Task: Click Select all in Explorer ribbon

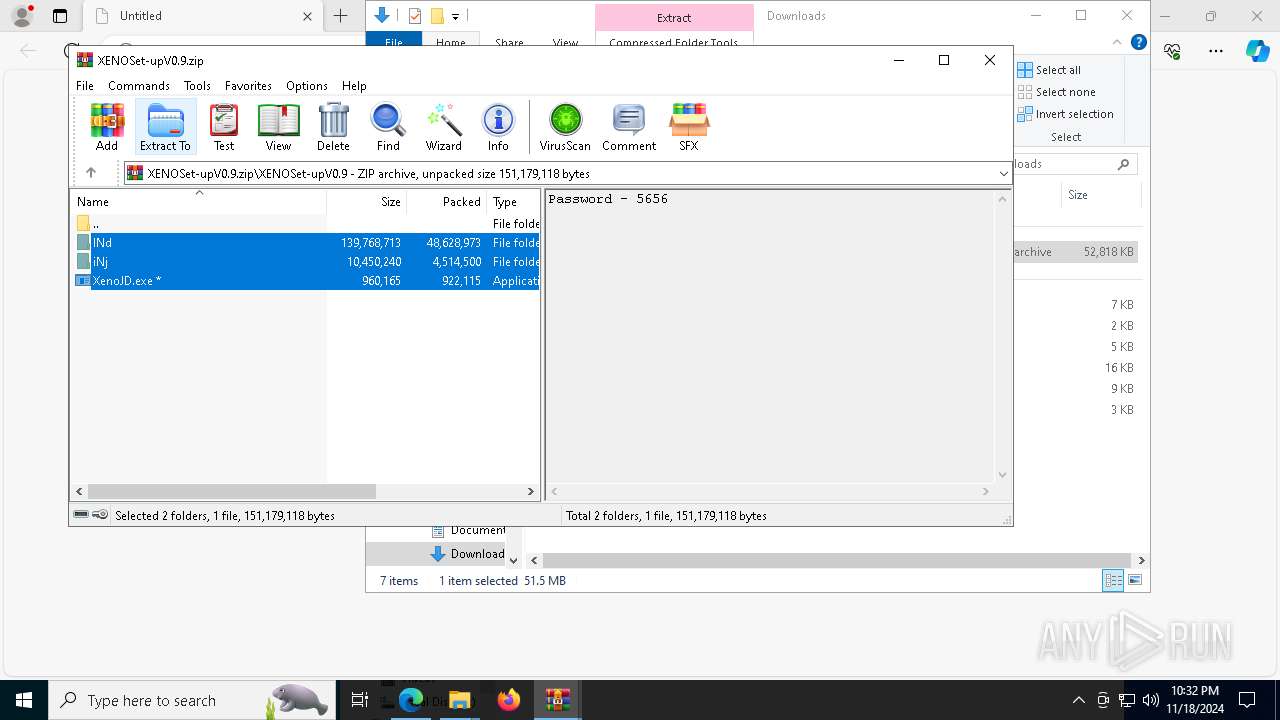Action: (1050, 70)
